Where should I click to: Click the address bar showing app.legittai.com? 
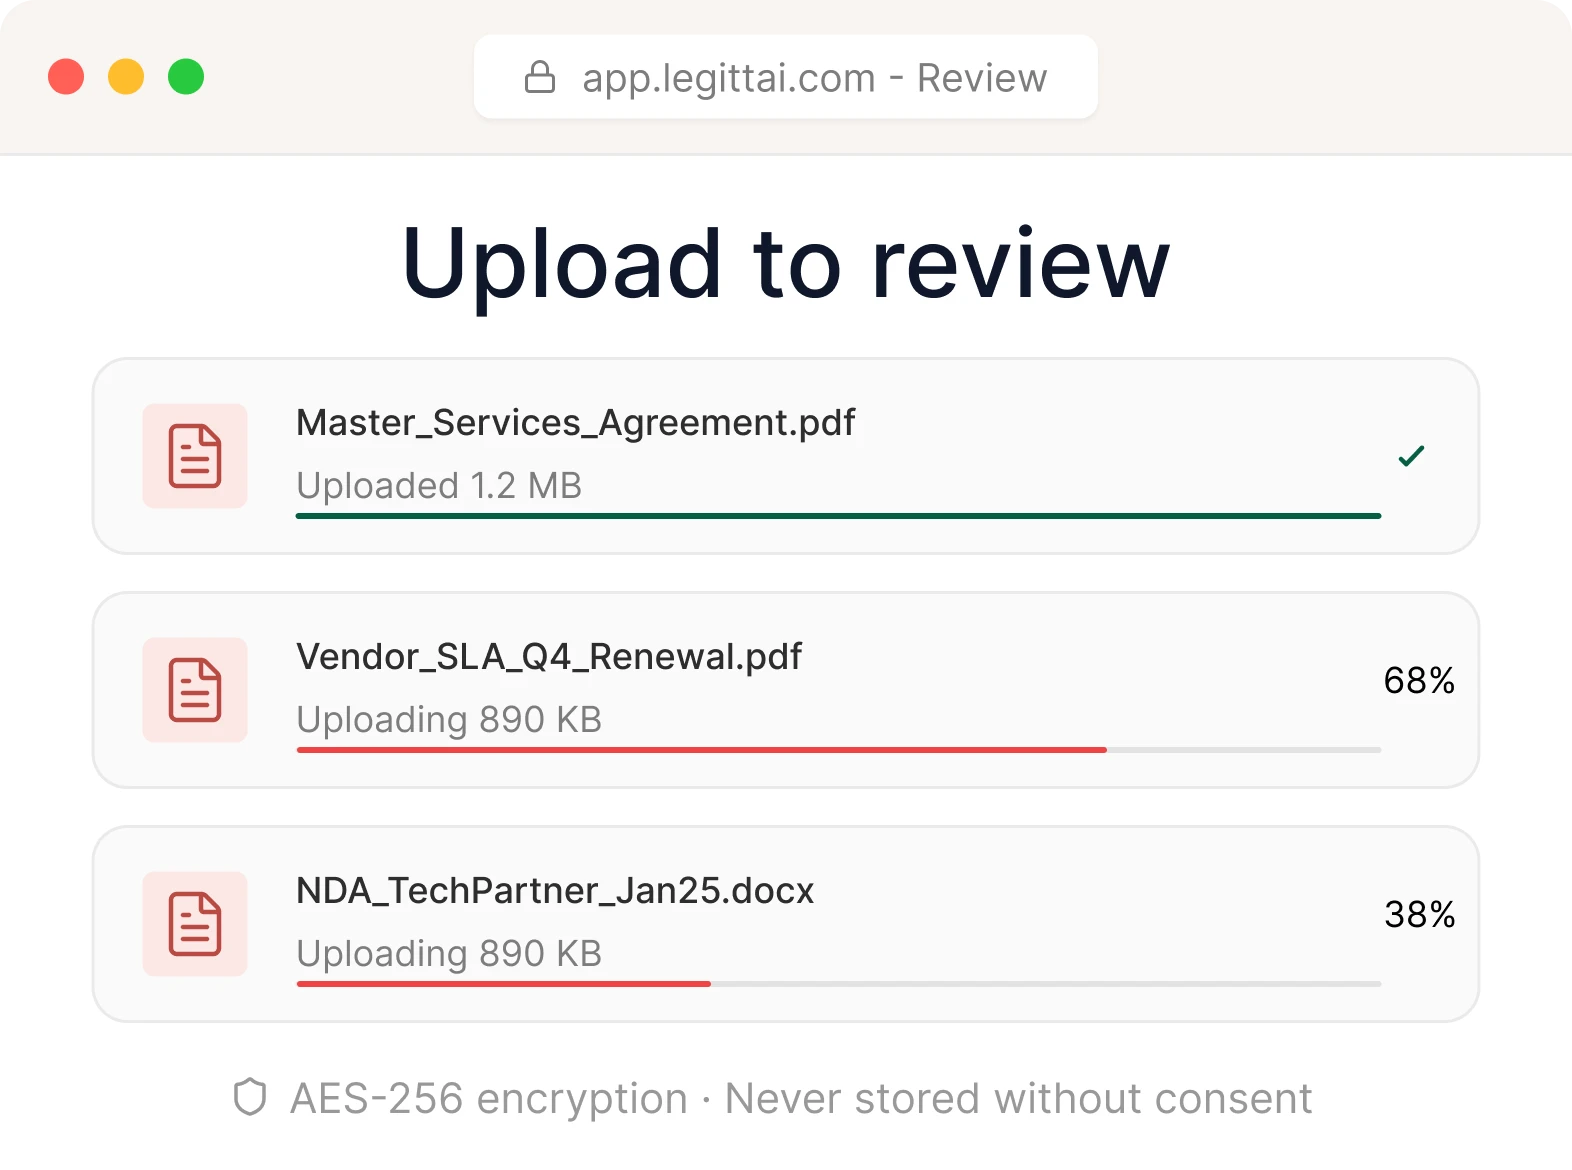coord(786,77)
